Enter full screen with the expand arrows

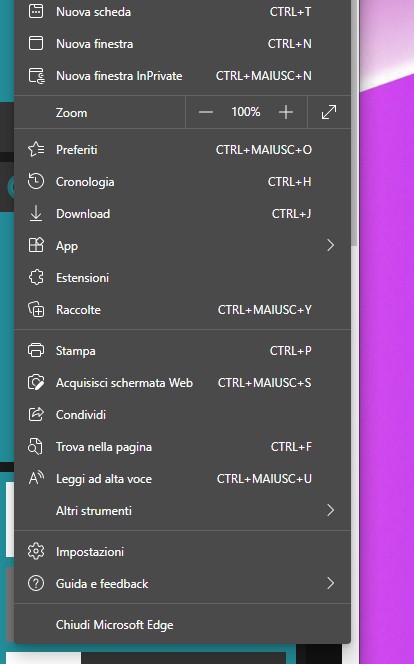pyautogui.click(x=329, y=112)
